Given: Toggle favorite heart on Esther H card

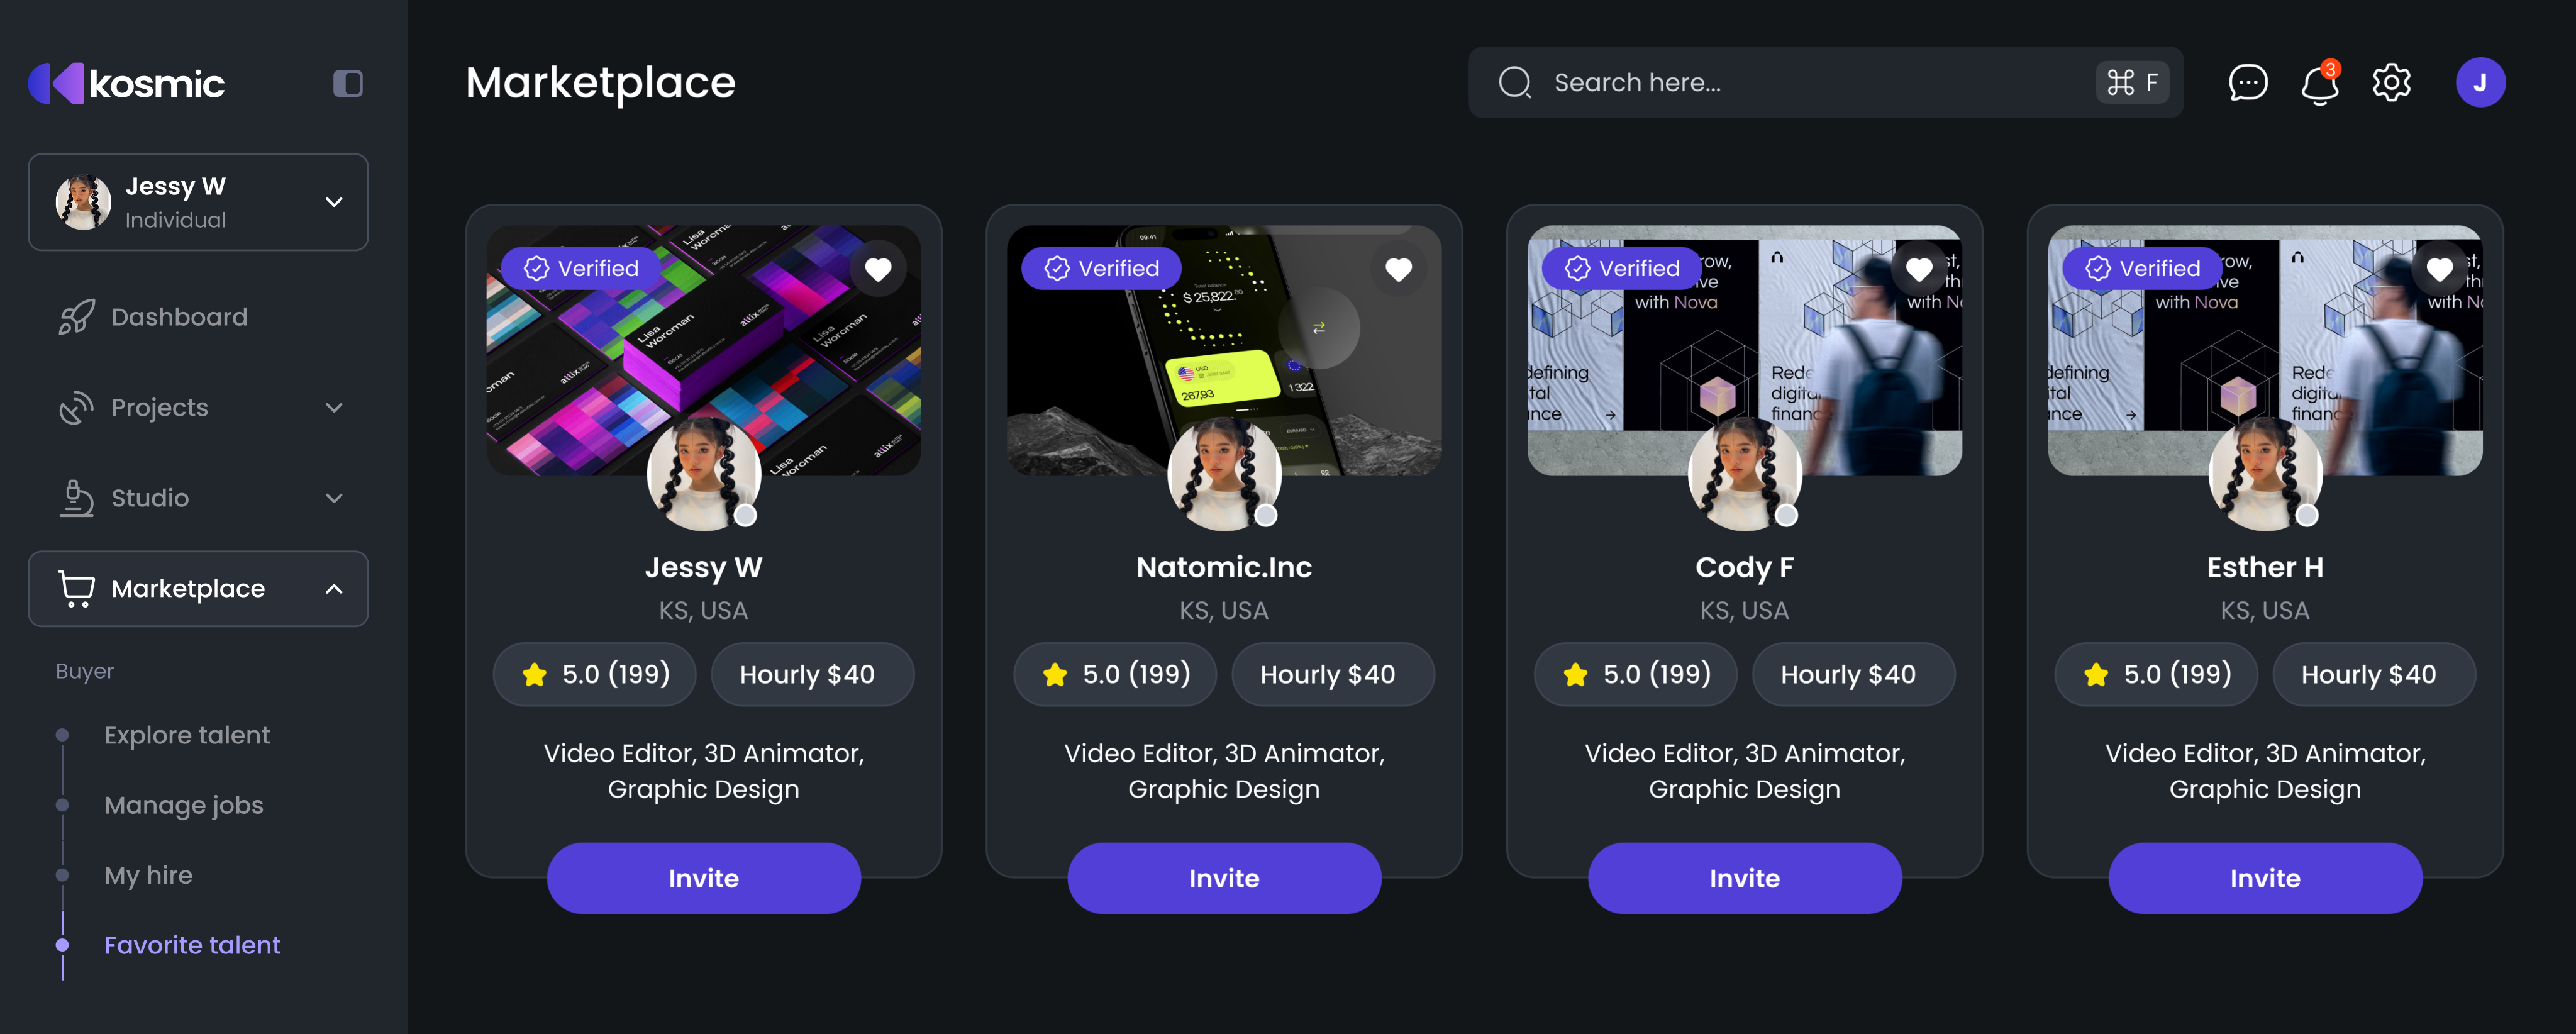Looking at the screenshot, I should (2439, 268).
